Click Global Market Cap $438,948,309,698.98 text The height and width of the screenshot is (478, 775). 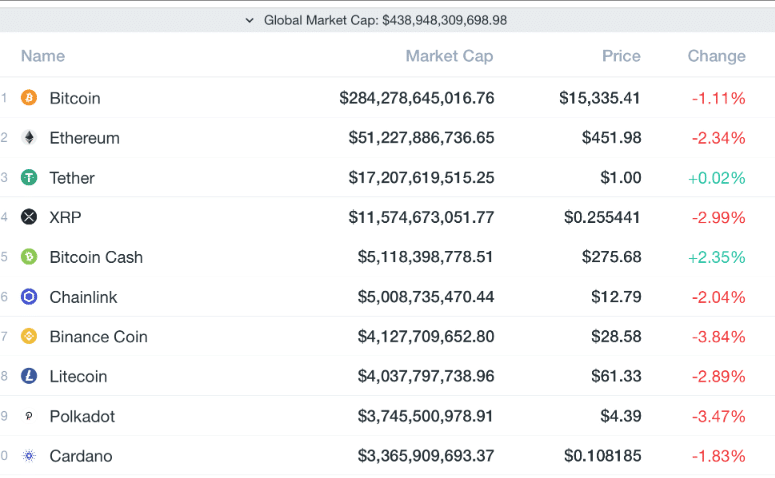click(386, 20)
